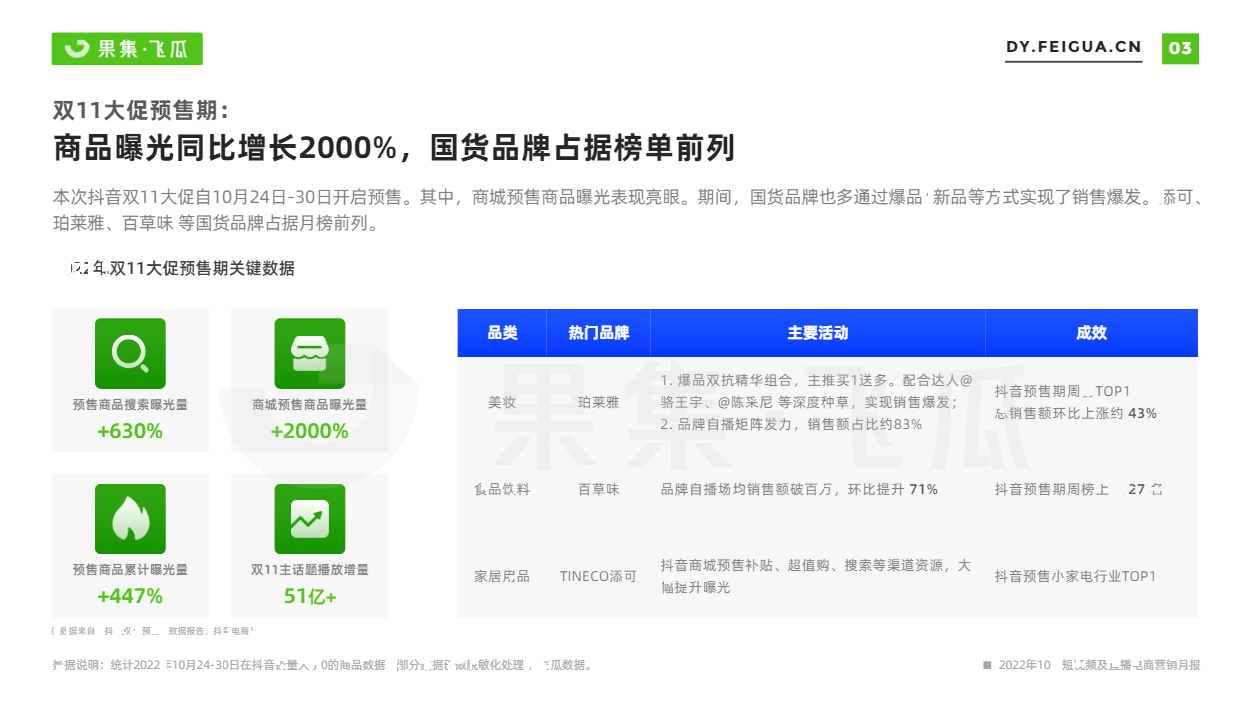Select the +630% value

click(x=130, y=431)
